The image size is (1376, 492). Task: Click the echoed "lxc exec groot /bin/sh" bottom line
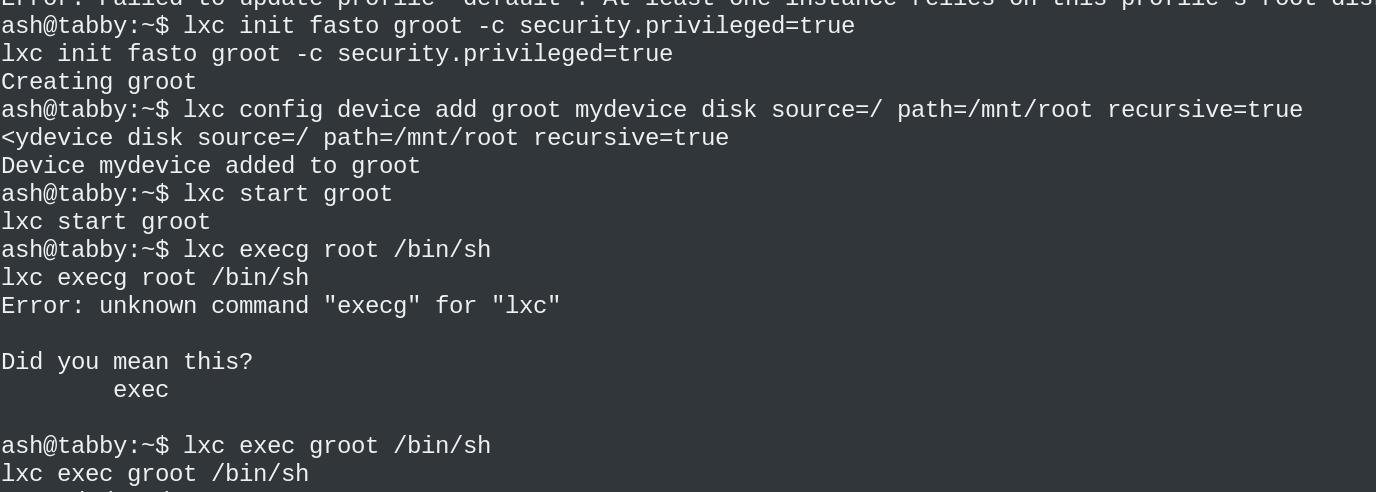155,474
